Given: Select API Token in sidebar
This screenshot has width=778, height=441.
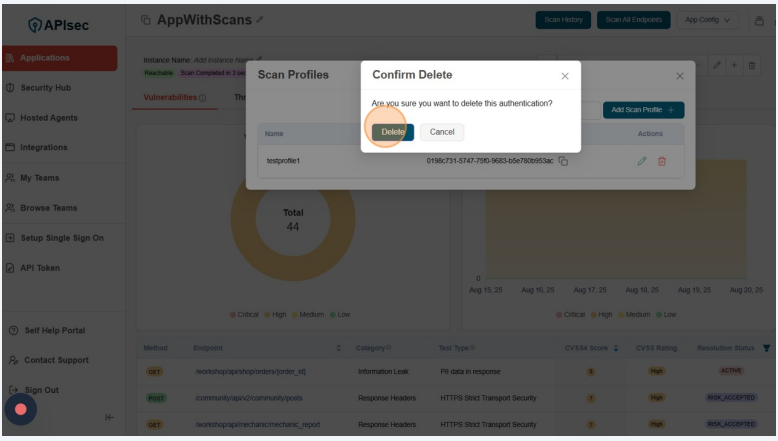Looking at the screenshot, I should point(40,268).
